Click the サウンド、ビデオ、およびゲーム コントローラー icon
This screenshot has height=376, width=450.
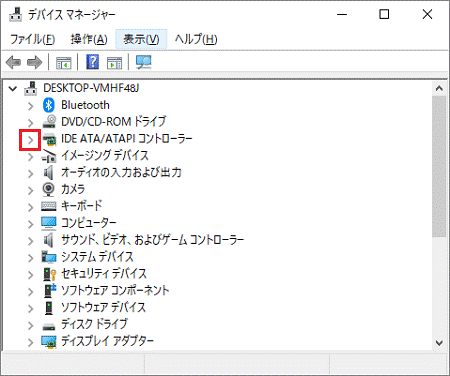click(49, 240)
